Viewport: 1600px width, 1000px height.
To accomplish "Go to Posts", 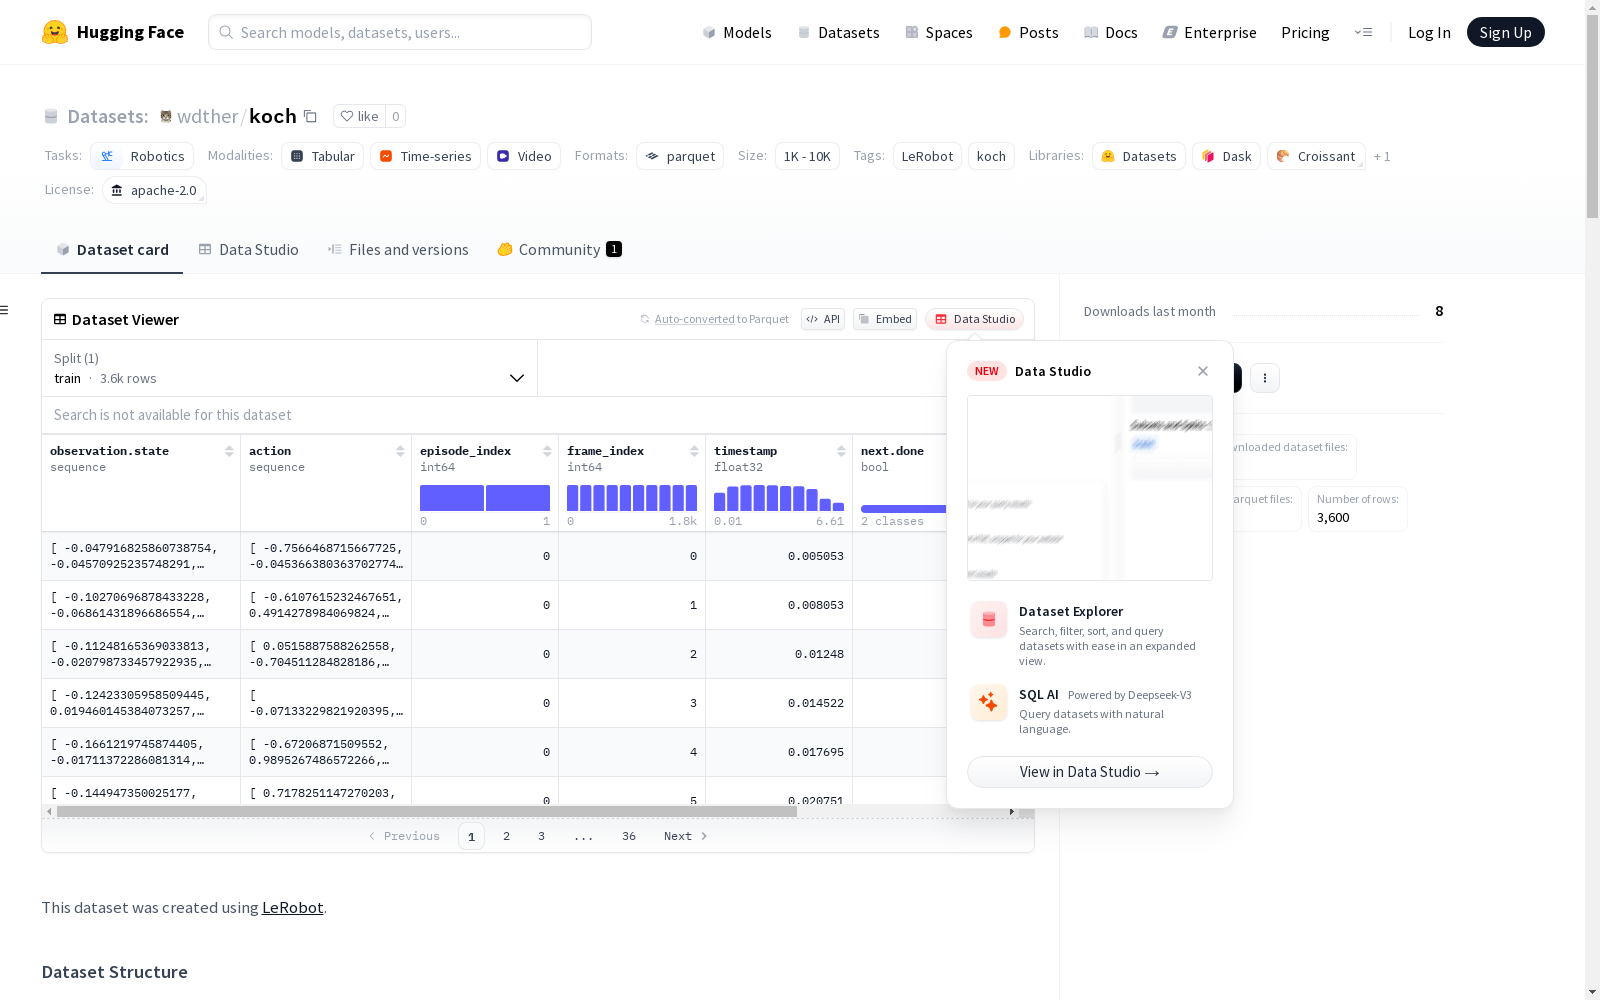I will pyautogui.click(x=1028, y=32).
